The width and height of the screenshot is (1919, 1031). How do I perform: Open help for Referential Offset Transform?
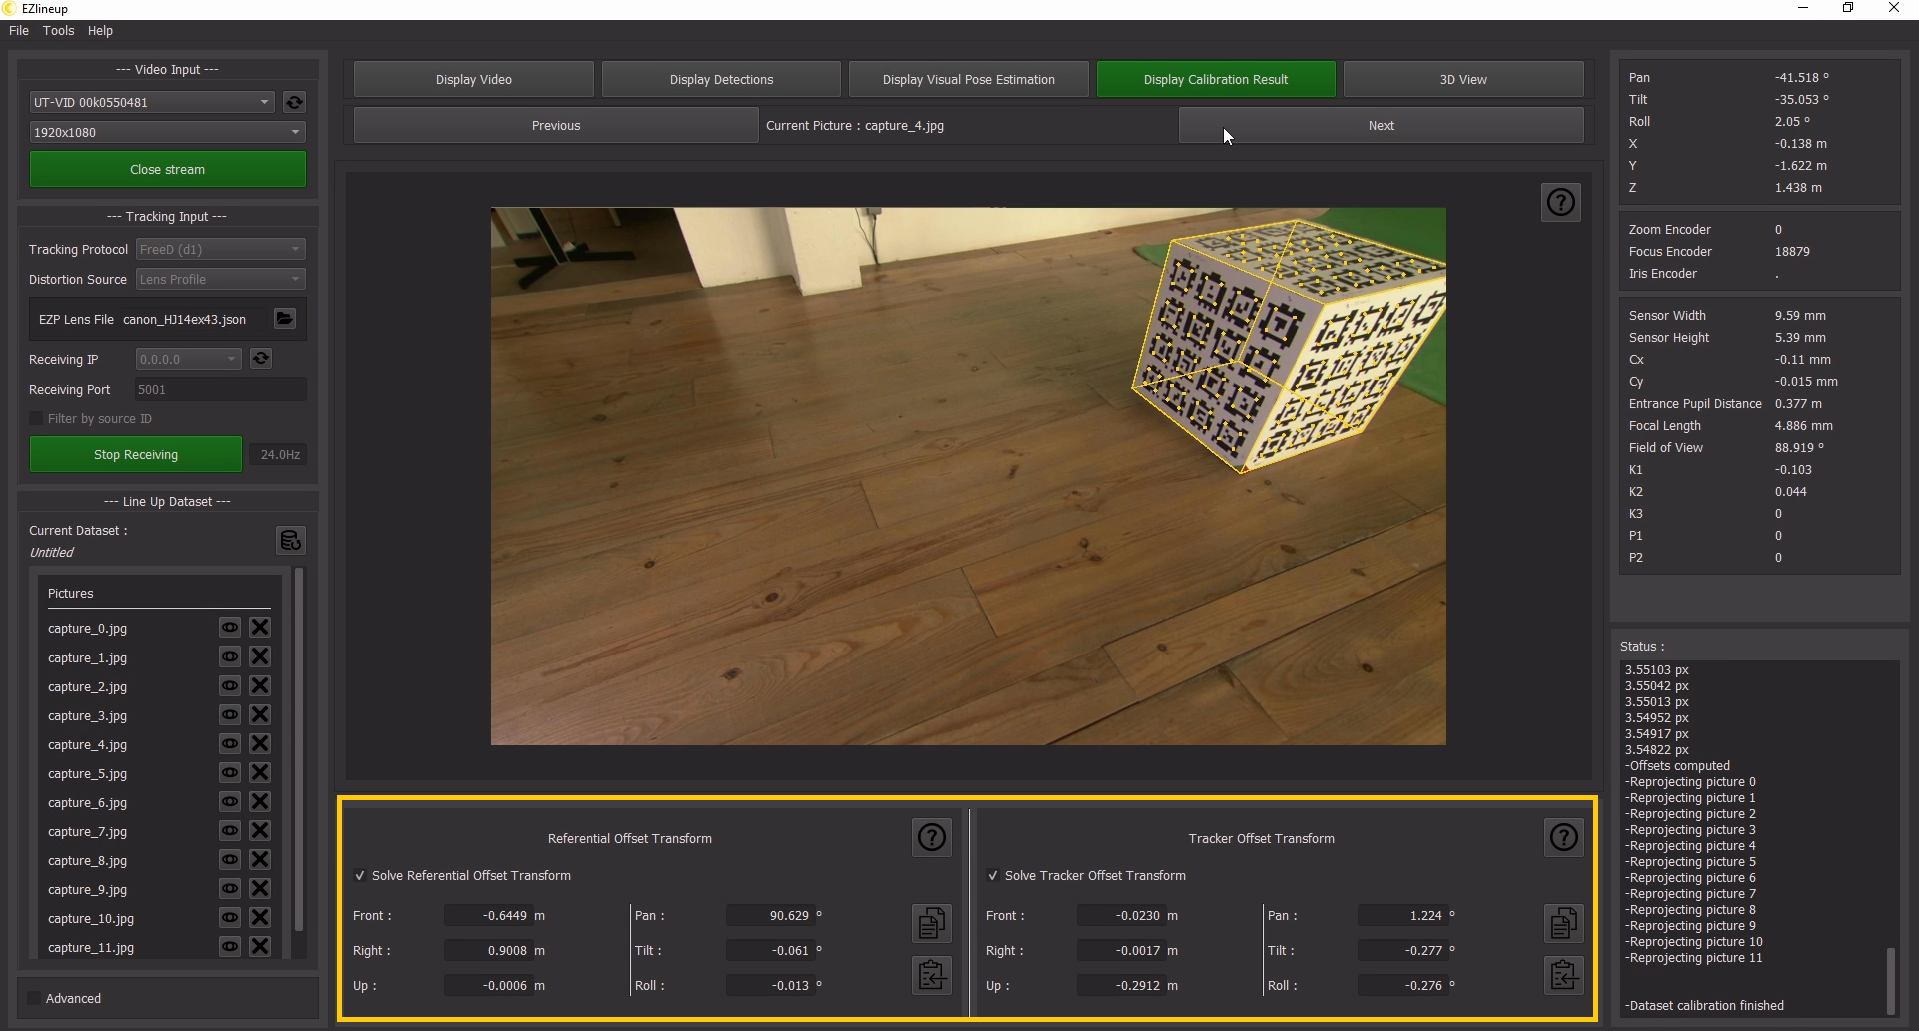point(931,837)
